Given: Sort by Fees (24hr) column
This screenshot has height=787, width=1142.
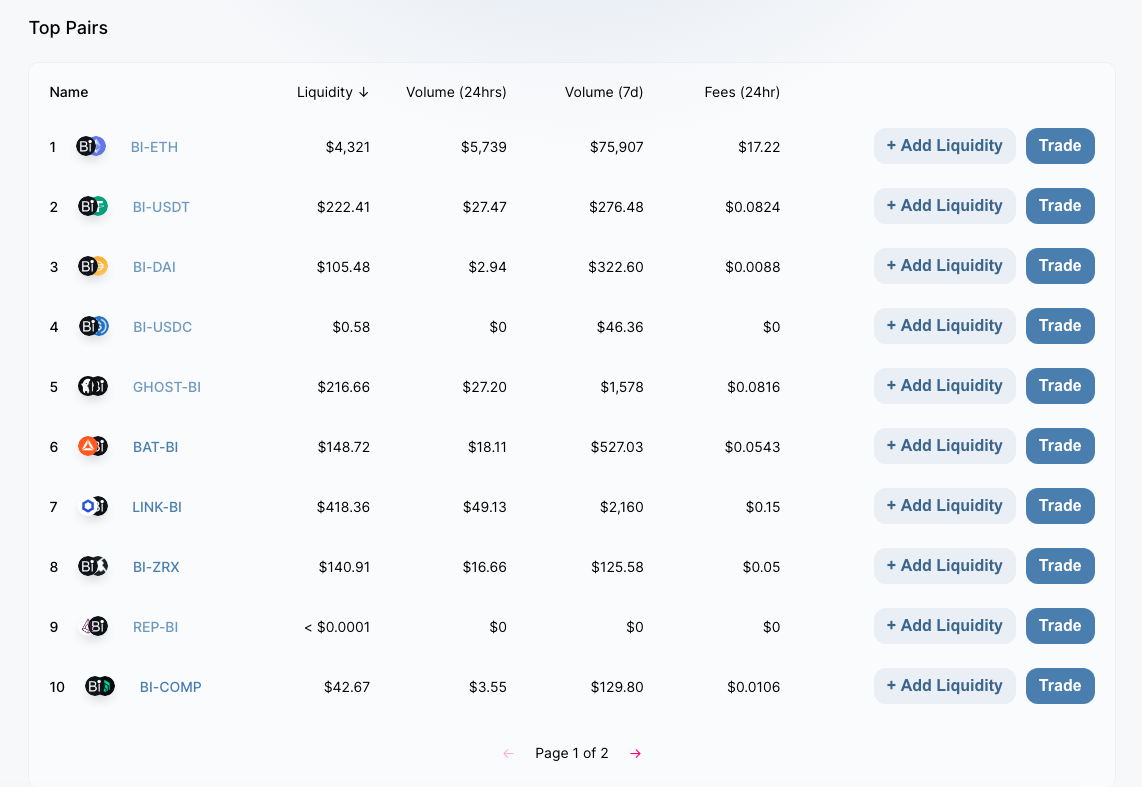Looking at the screenshot, I should click(x=742, y=92).
